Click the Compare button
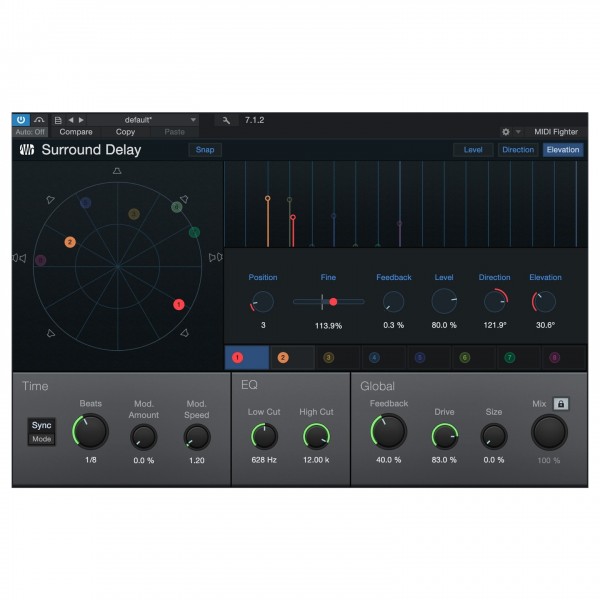The height and width of the screenshot is (600, 600). (x=76, y=132)
